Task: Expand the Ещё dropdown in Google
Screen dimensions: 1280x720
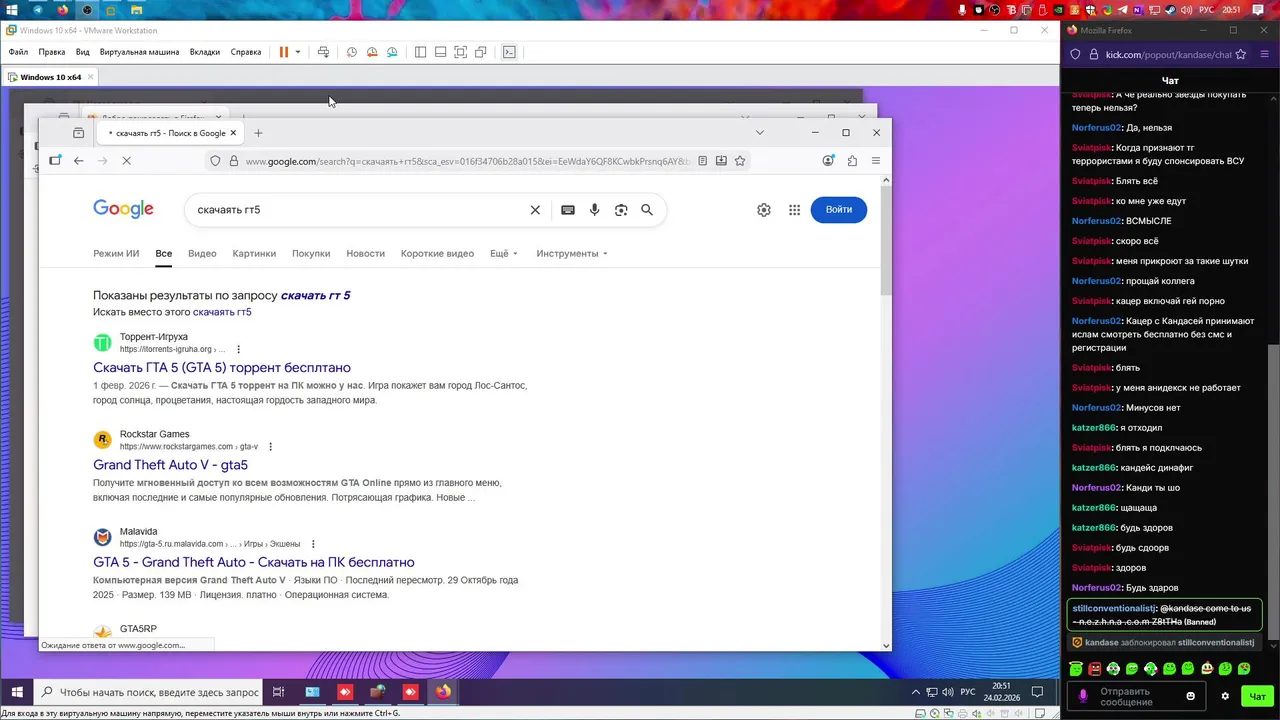Action: pos(504,253)
